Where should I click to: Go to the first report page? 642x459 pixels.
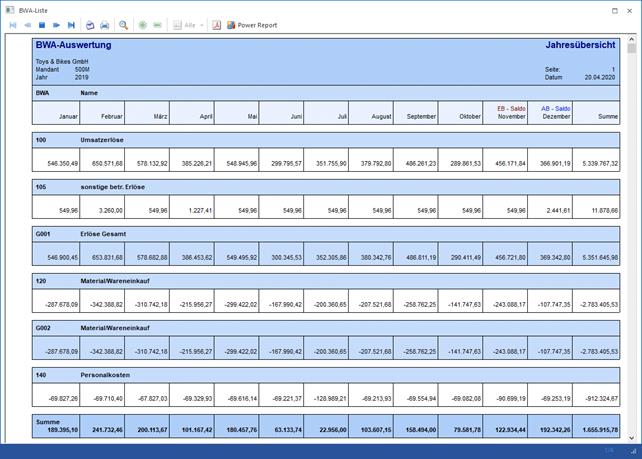pos(13,25)
